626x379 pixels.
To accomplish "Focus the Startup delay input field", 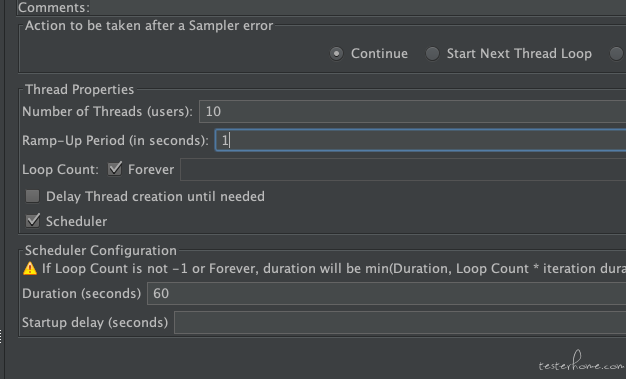I will coord(400,323).
